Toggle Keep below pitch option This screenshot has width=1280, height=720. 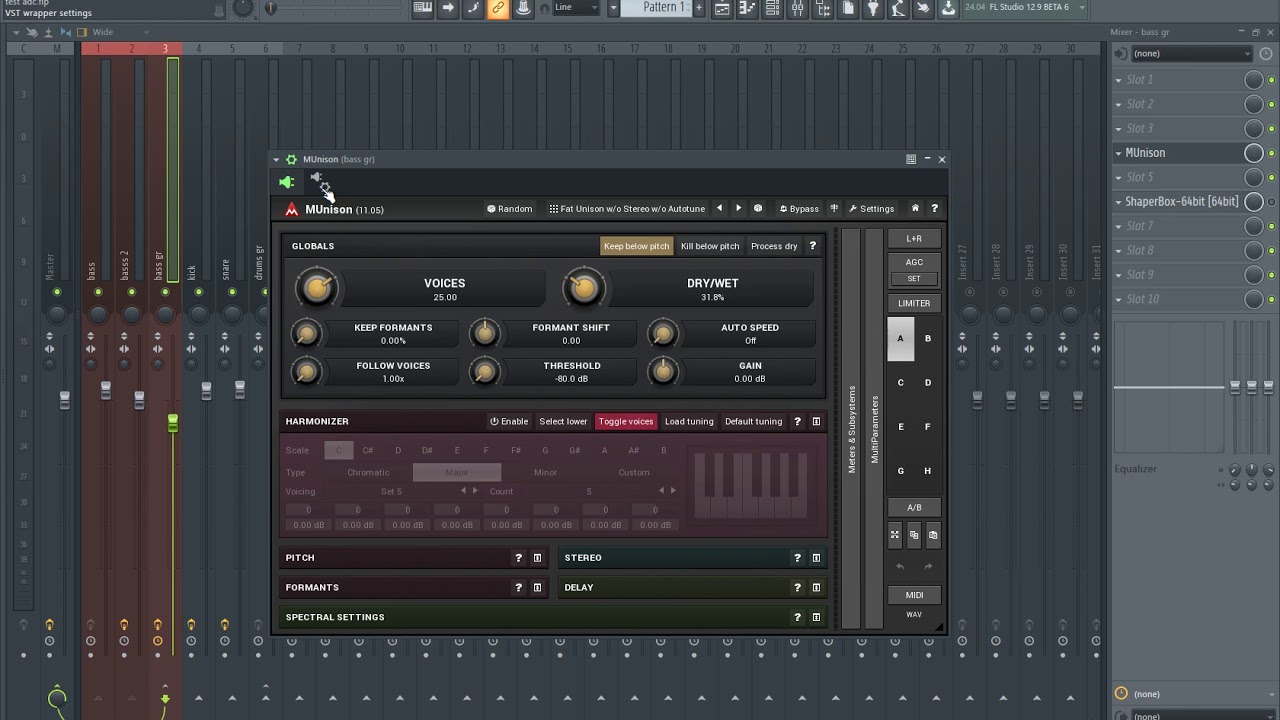(636, 246)
